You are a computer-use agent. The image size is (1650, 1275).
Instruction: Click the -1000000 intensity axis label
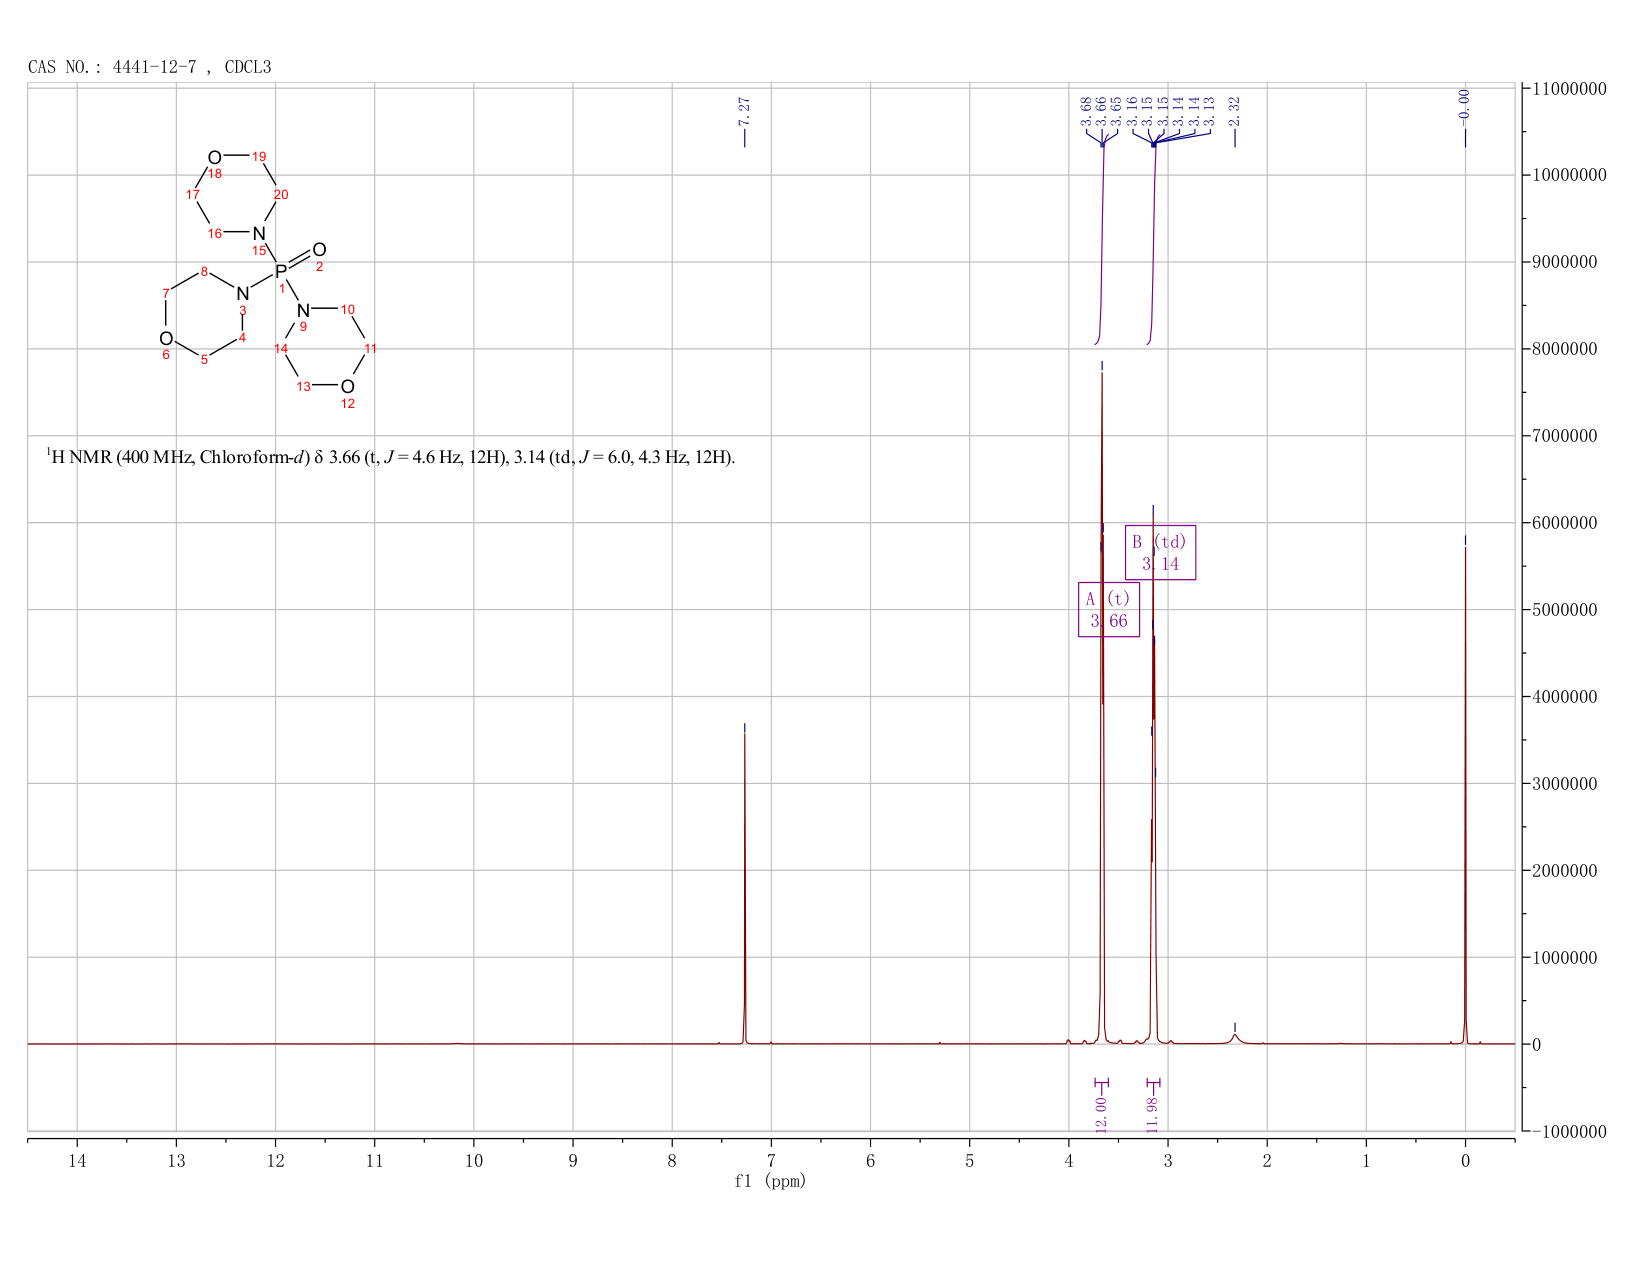coord(1569,1131)
